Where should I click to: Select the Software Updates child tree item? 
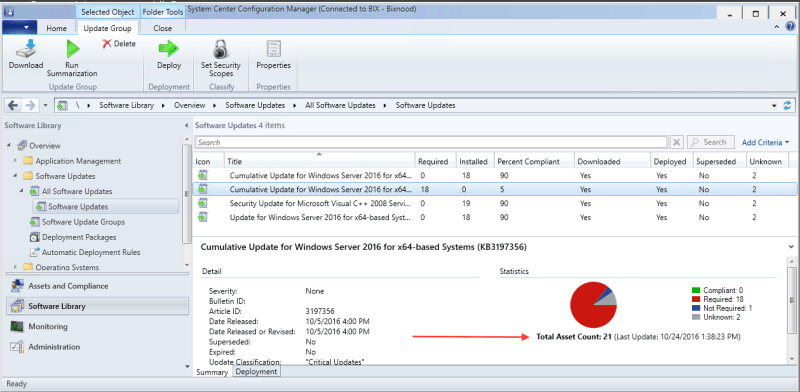point(106,207)
